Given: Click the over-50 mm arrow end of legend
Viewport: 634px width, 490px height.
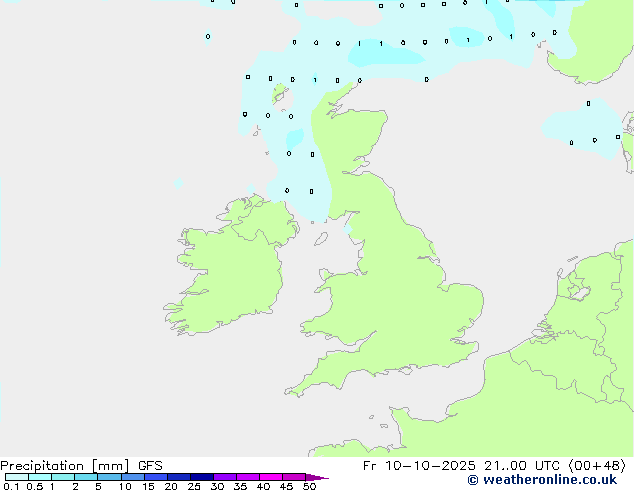Looking at the screenshot, I should coord(317,477).
